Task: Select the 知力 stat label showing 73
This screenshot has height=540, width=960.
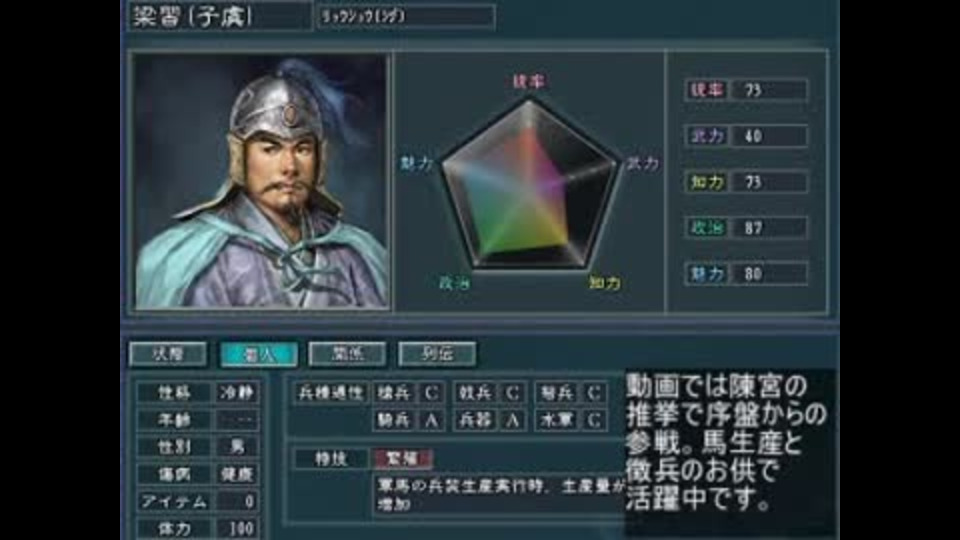Action: coord(707,182)
